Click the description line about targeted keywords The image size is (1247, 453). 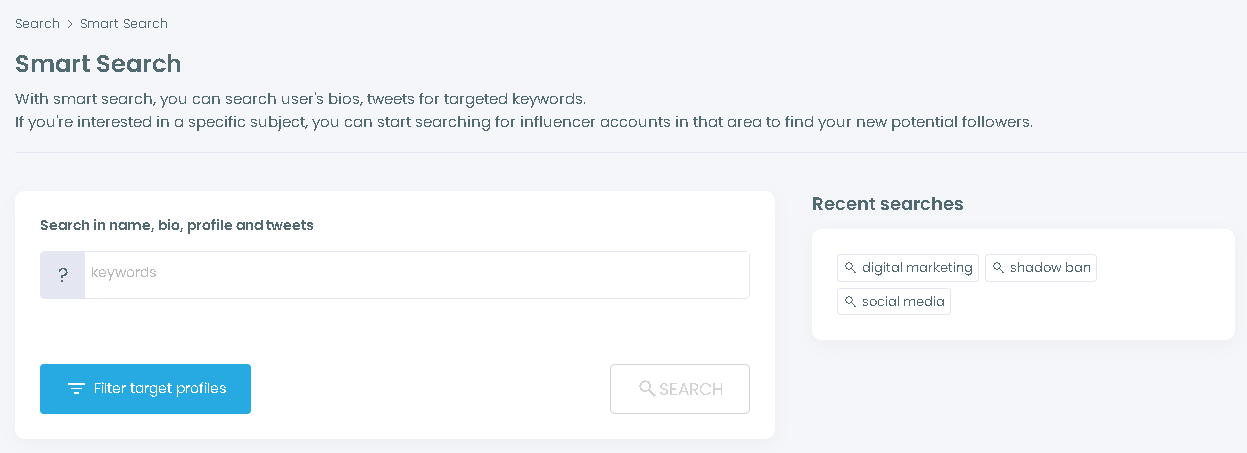pyautogui.click(x=300, y=100)
